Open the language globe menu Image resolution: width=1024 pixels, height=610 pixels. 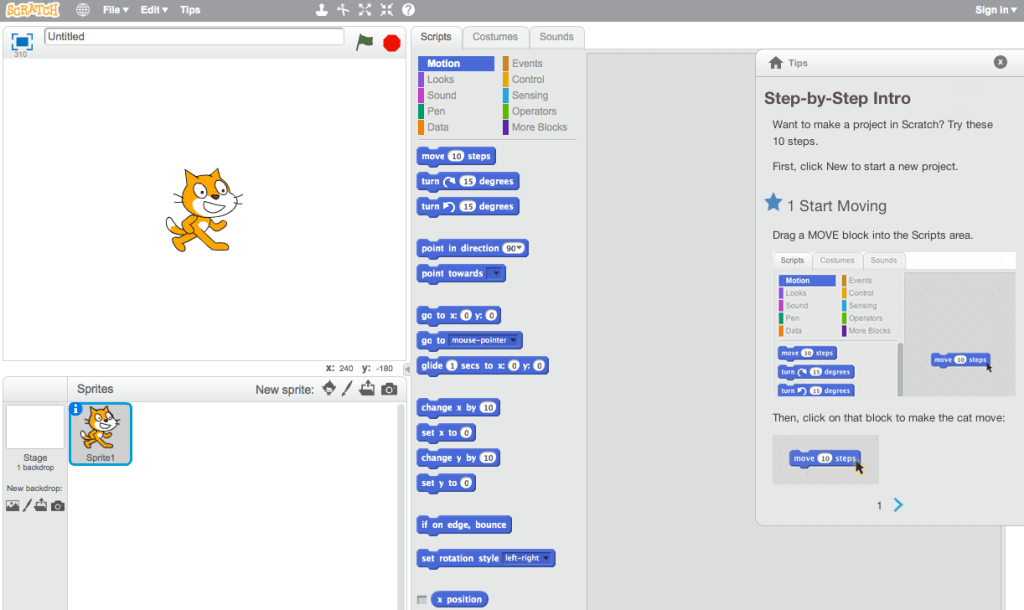point(83,10)
